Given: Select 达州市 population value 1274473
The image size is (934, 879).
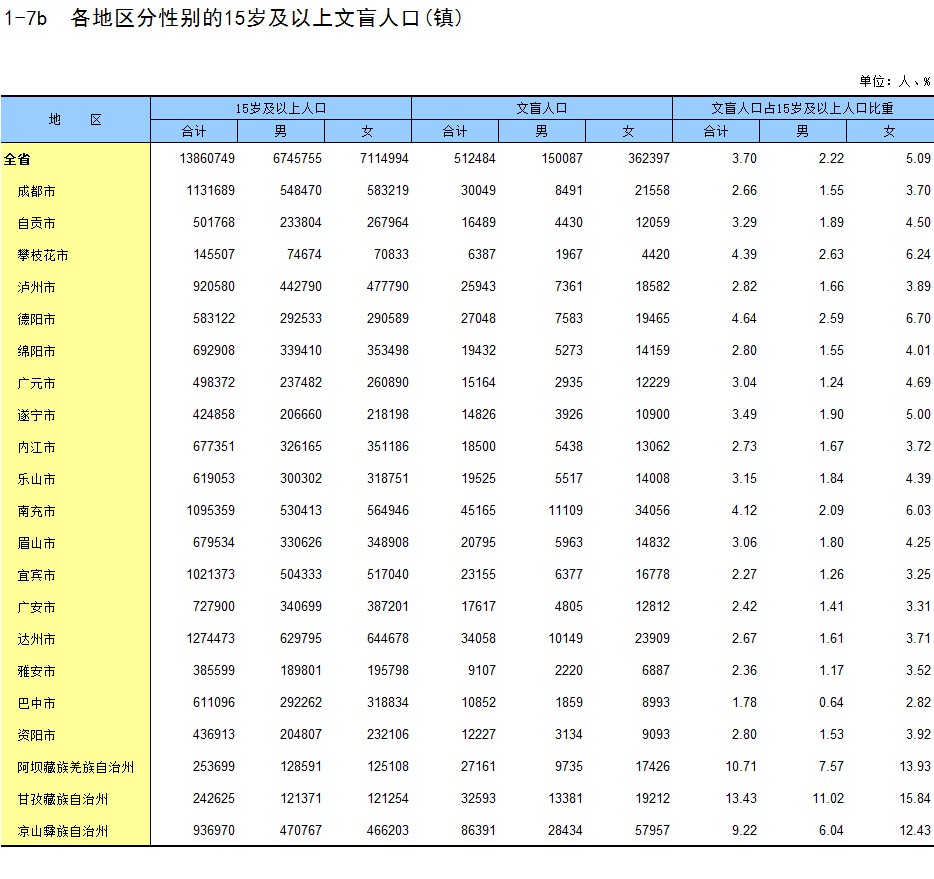Looking at the screenshot, I should (x=210, y=638).
